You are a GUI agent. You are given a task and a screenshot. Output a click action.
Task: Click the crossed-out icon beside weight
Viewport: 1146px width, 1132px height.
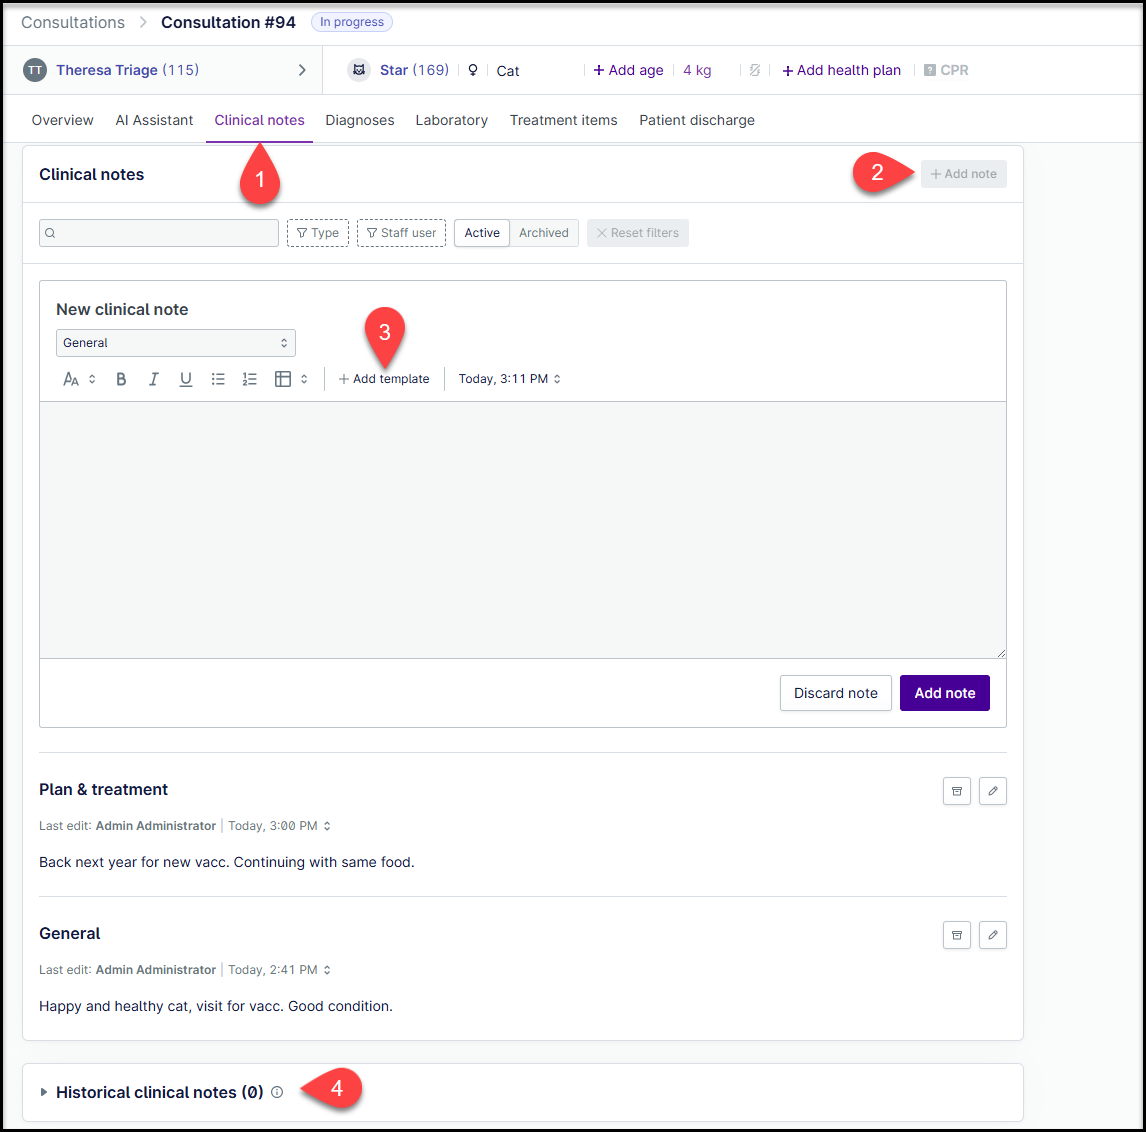pyautogui.click(x=755, y=70)
